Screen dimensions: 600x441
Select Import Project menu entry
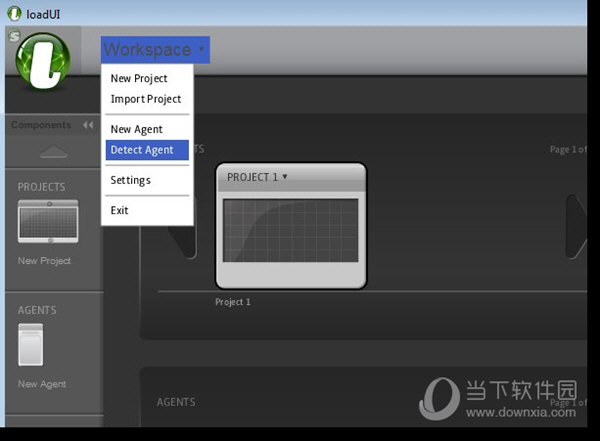coord(146,99)
